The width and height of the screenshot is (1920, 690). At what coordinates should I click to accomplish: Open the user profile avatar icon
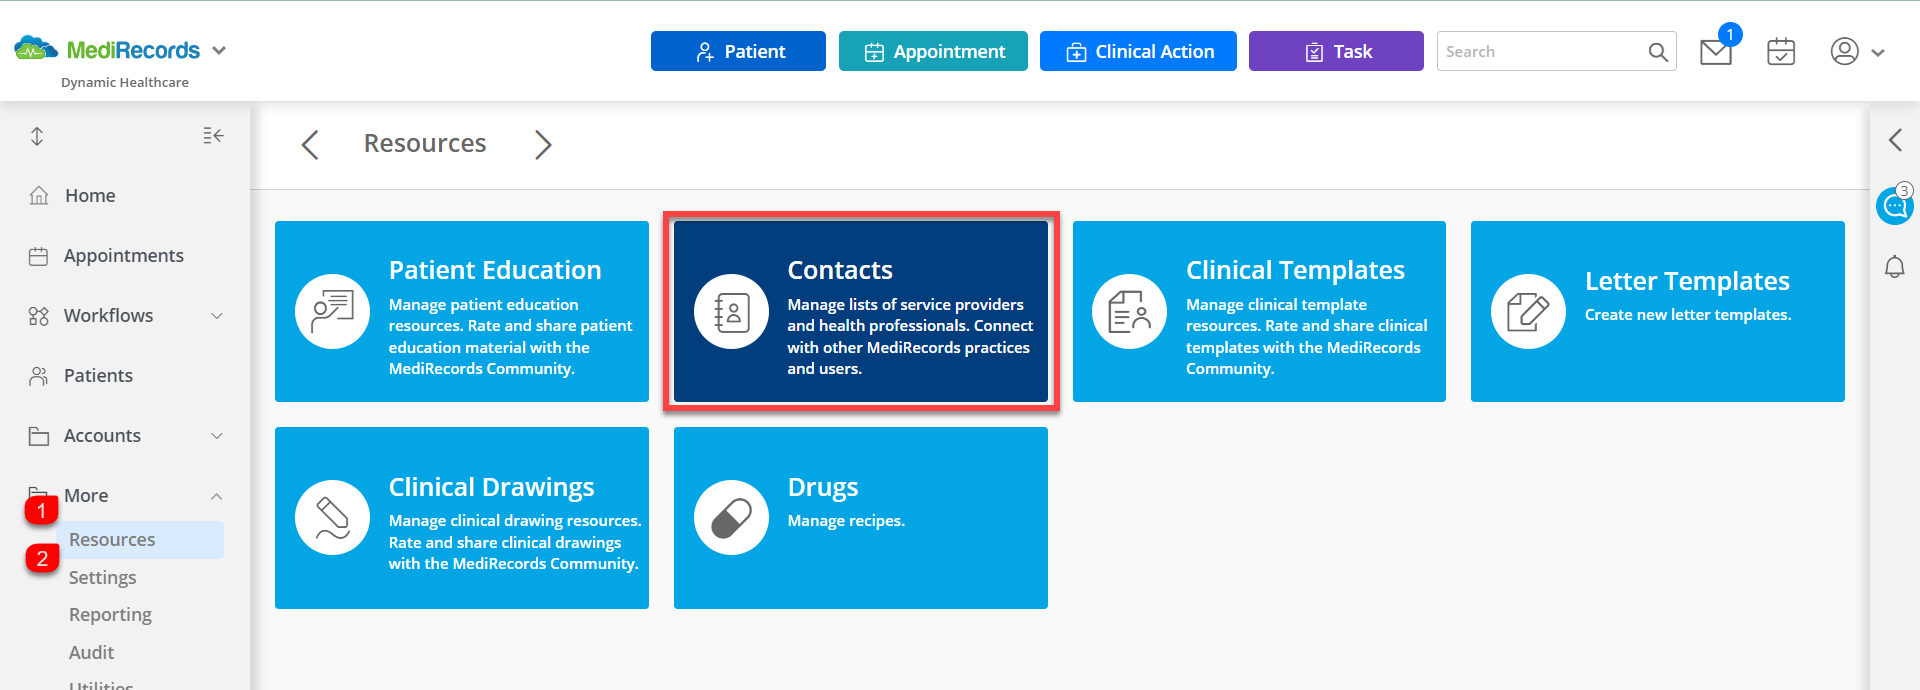coord(1844,51)
